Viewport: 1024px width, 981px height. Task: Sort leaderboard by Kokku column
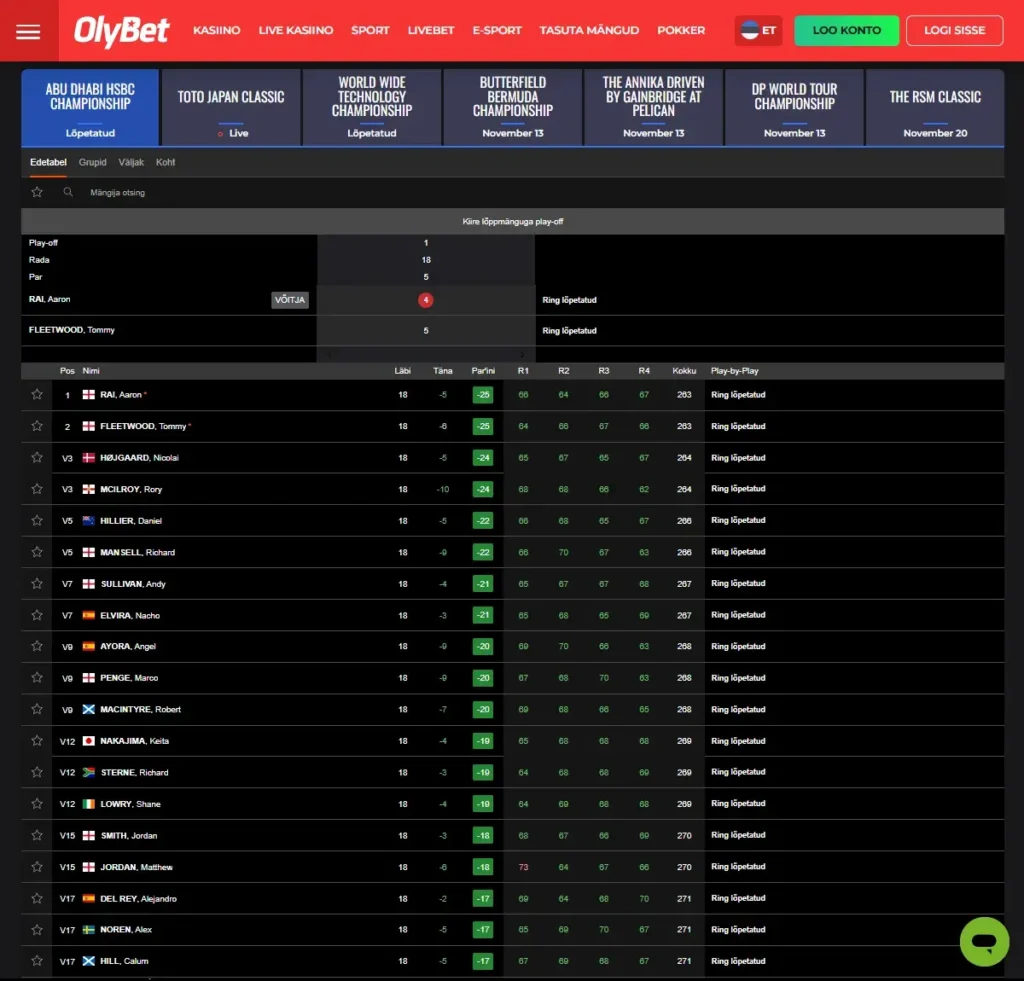point(684,371)
